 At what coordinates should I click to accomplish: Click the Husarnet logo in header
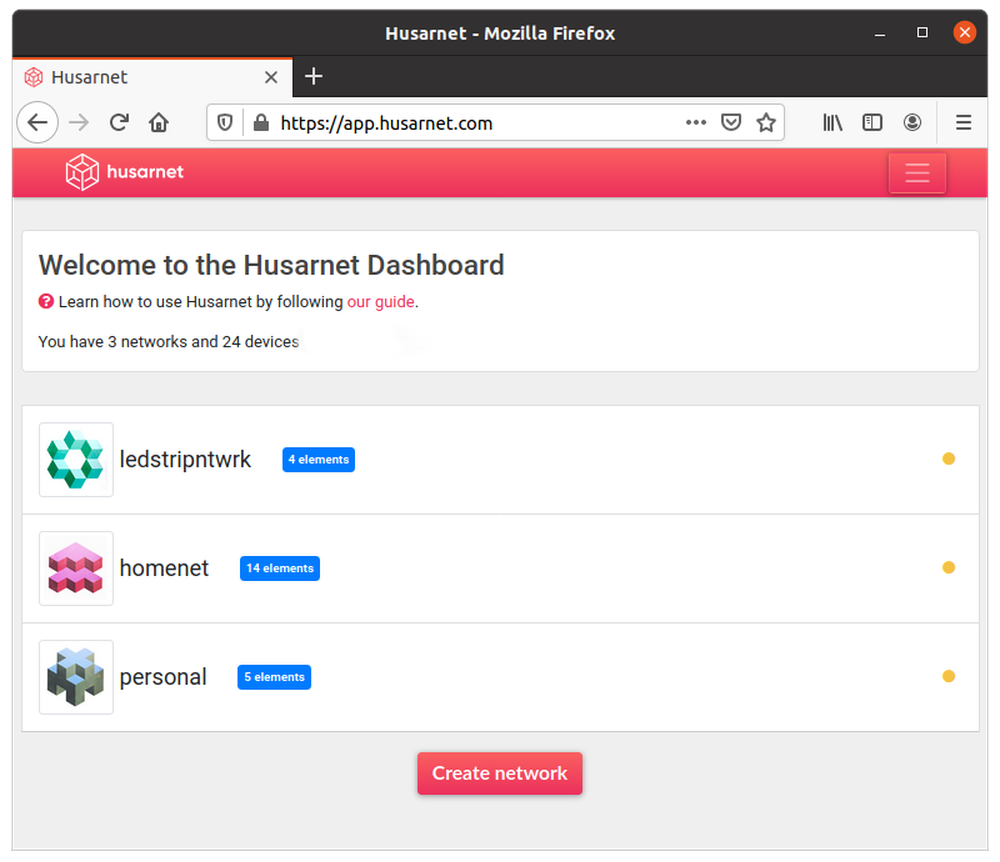124,172
